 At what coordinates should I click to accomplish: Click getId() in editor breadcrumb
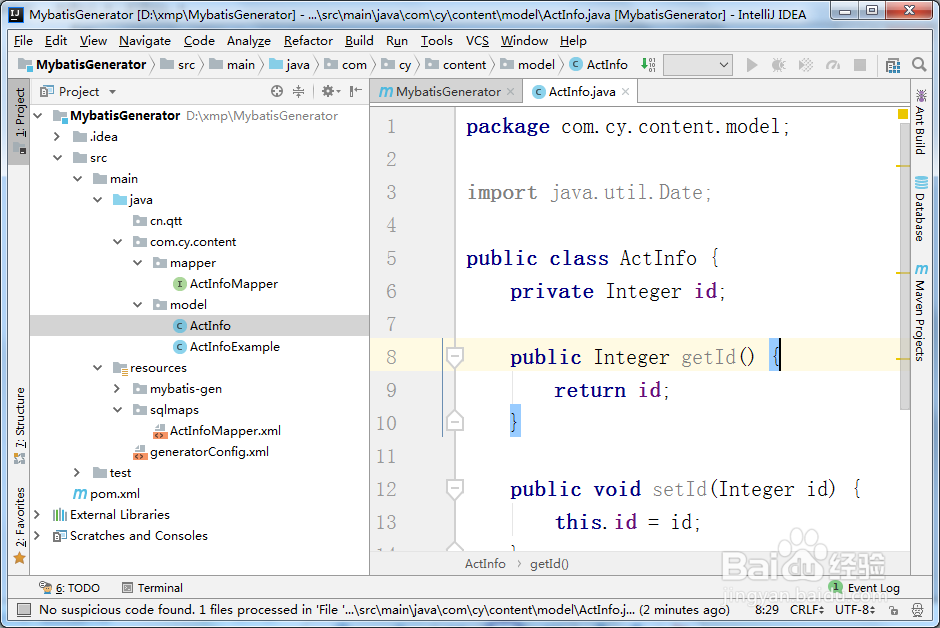[x=549, y=564]
